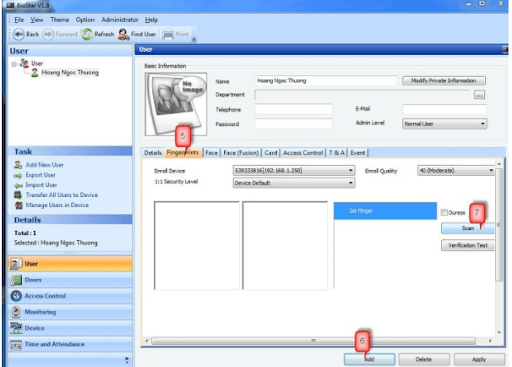
Task: Click the Apply button
Action: pos(479,359)
